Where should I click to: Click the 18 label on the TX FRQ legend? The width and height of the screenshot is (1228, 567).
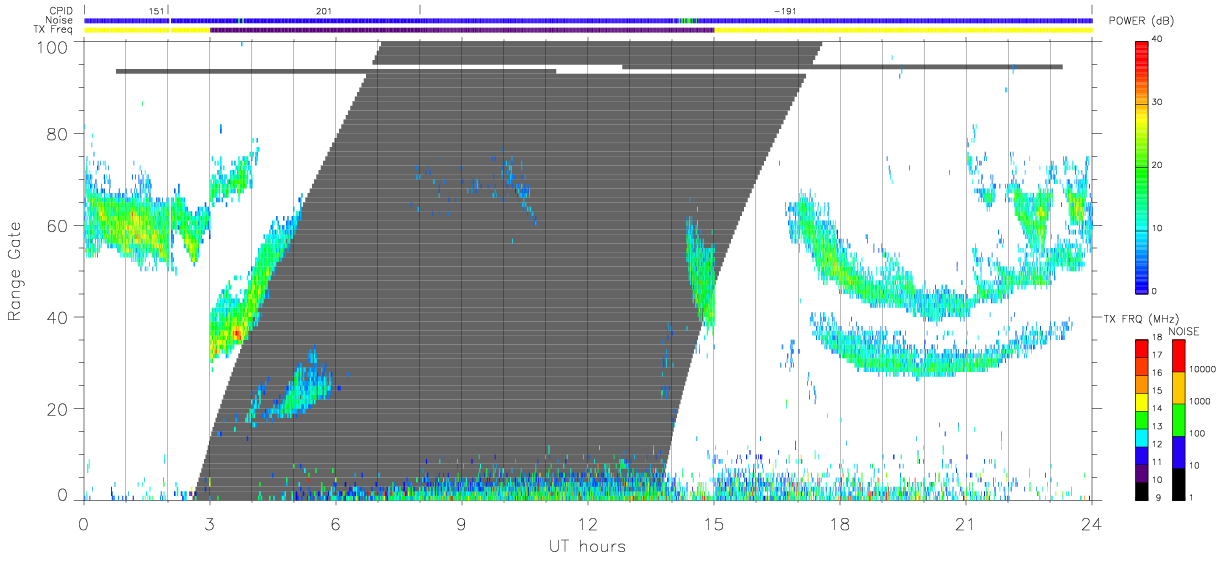pyautogui.click(x=1157, y=338)
